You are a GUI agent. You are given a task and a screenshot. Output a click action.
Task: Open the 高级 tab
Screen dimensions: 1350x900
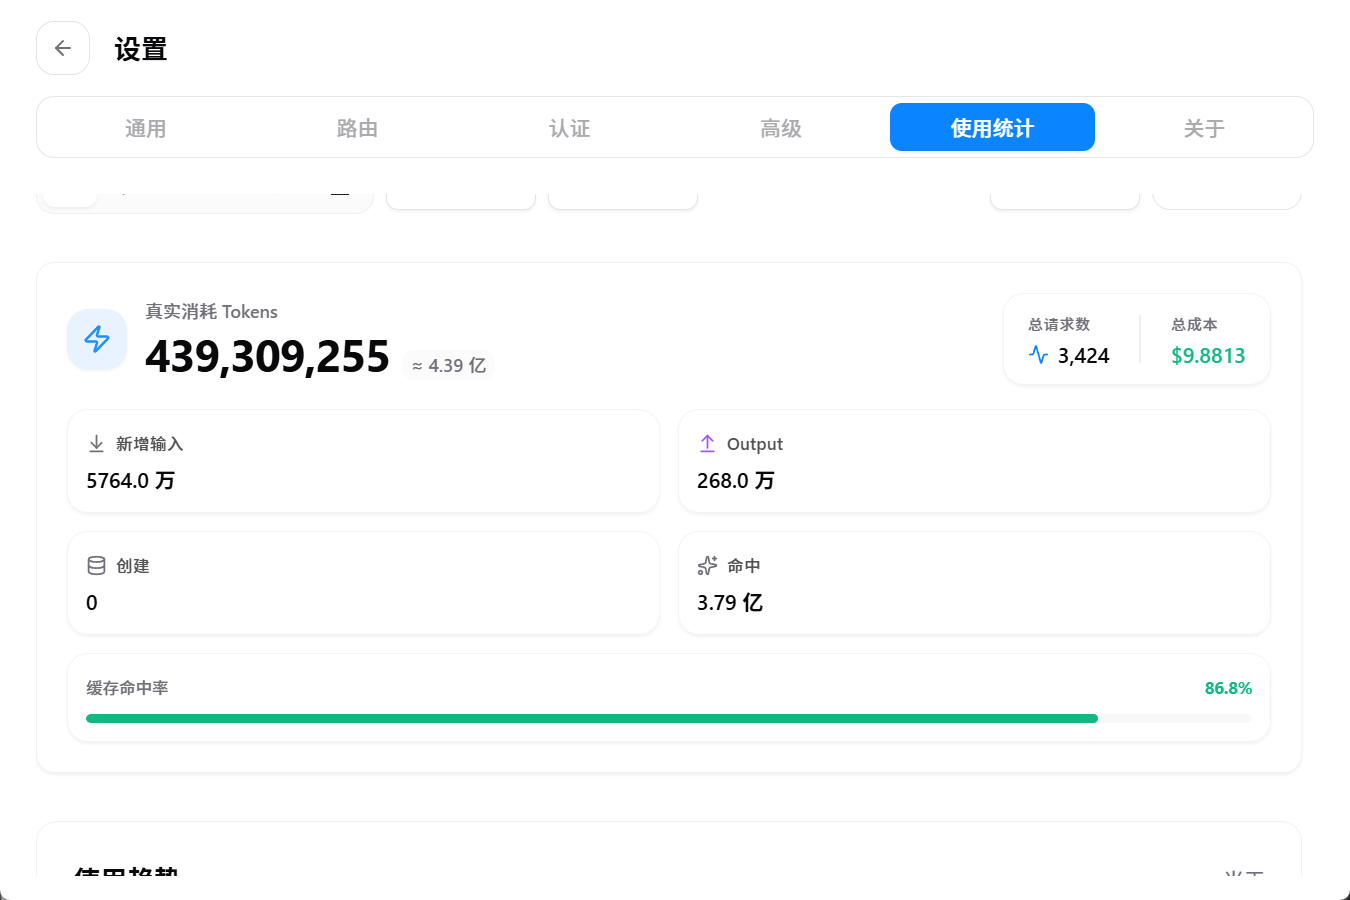coord(781,128)
